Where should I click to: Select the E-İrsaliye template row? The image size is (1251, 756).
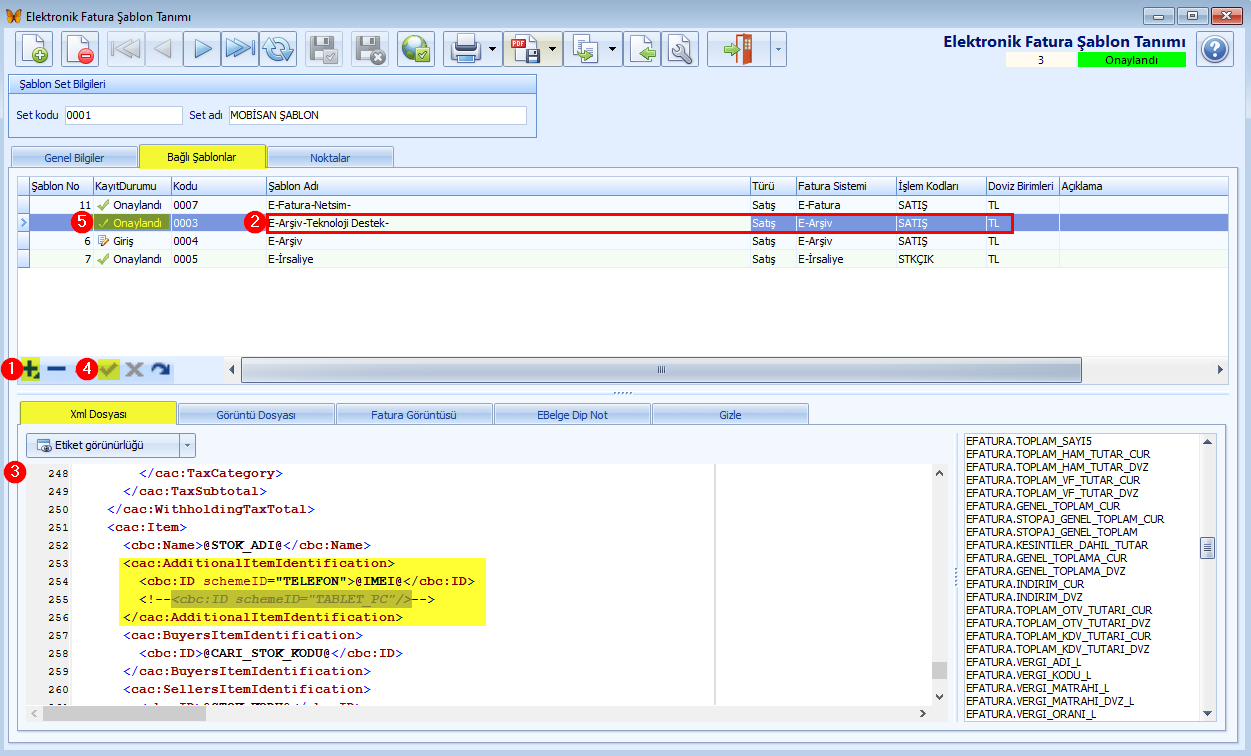coord(623,259)
